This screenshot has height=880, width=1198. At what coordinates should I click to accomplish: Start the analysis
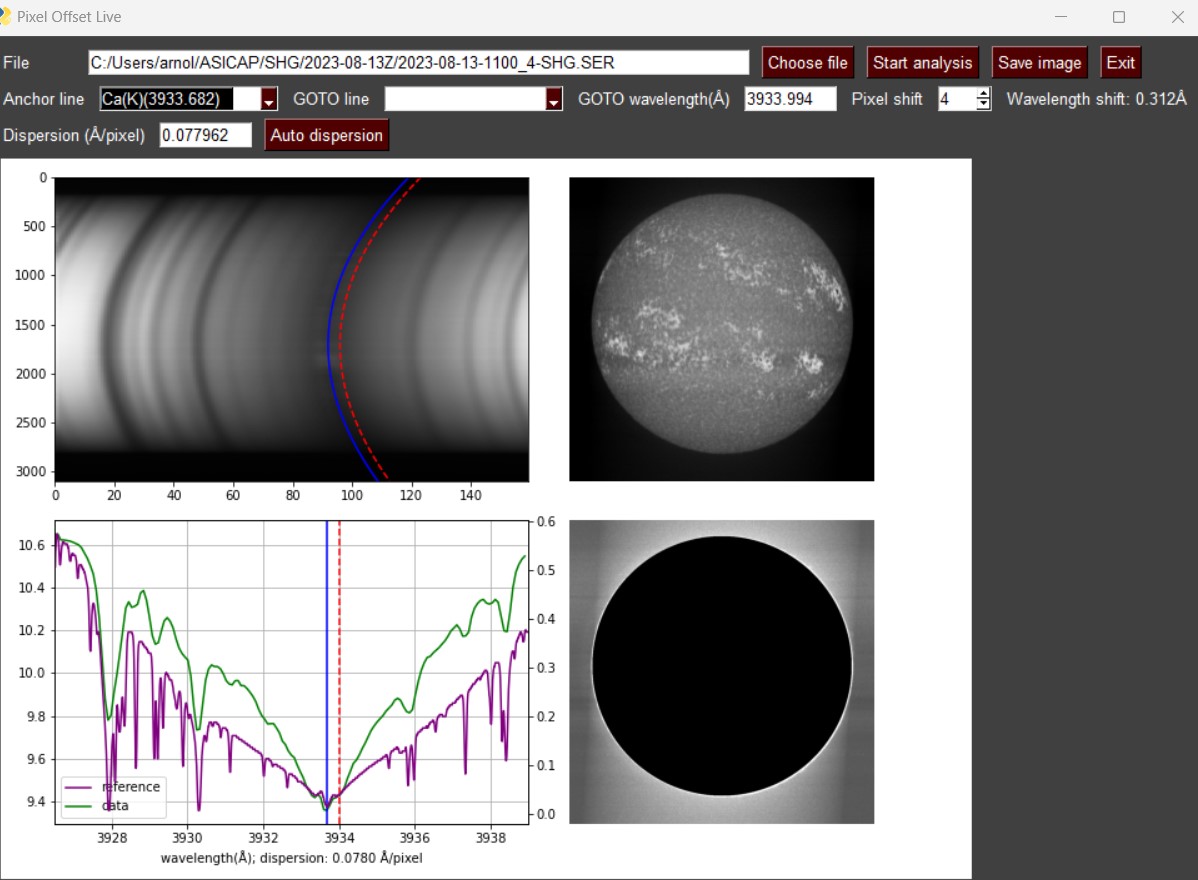click(x=921, y=63)
